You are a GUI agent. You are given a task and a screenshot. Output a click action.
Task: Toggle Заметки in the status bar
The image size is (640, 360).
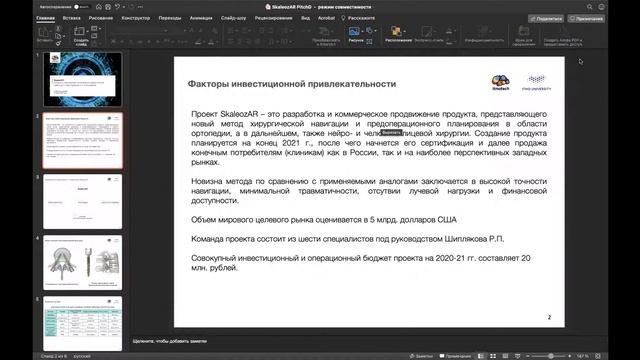421,356
